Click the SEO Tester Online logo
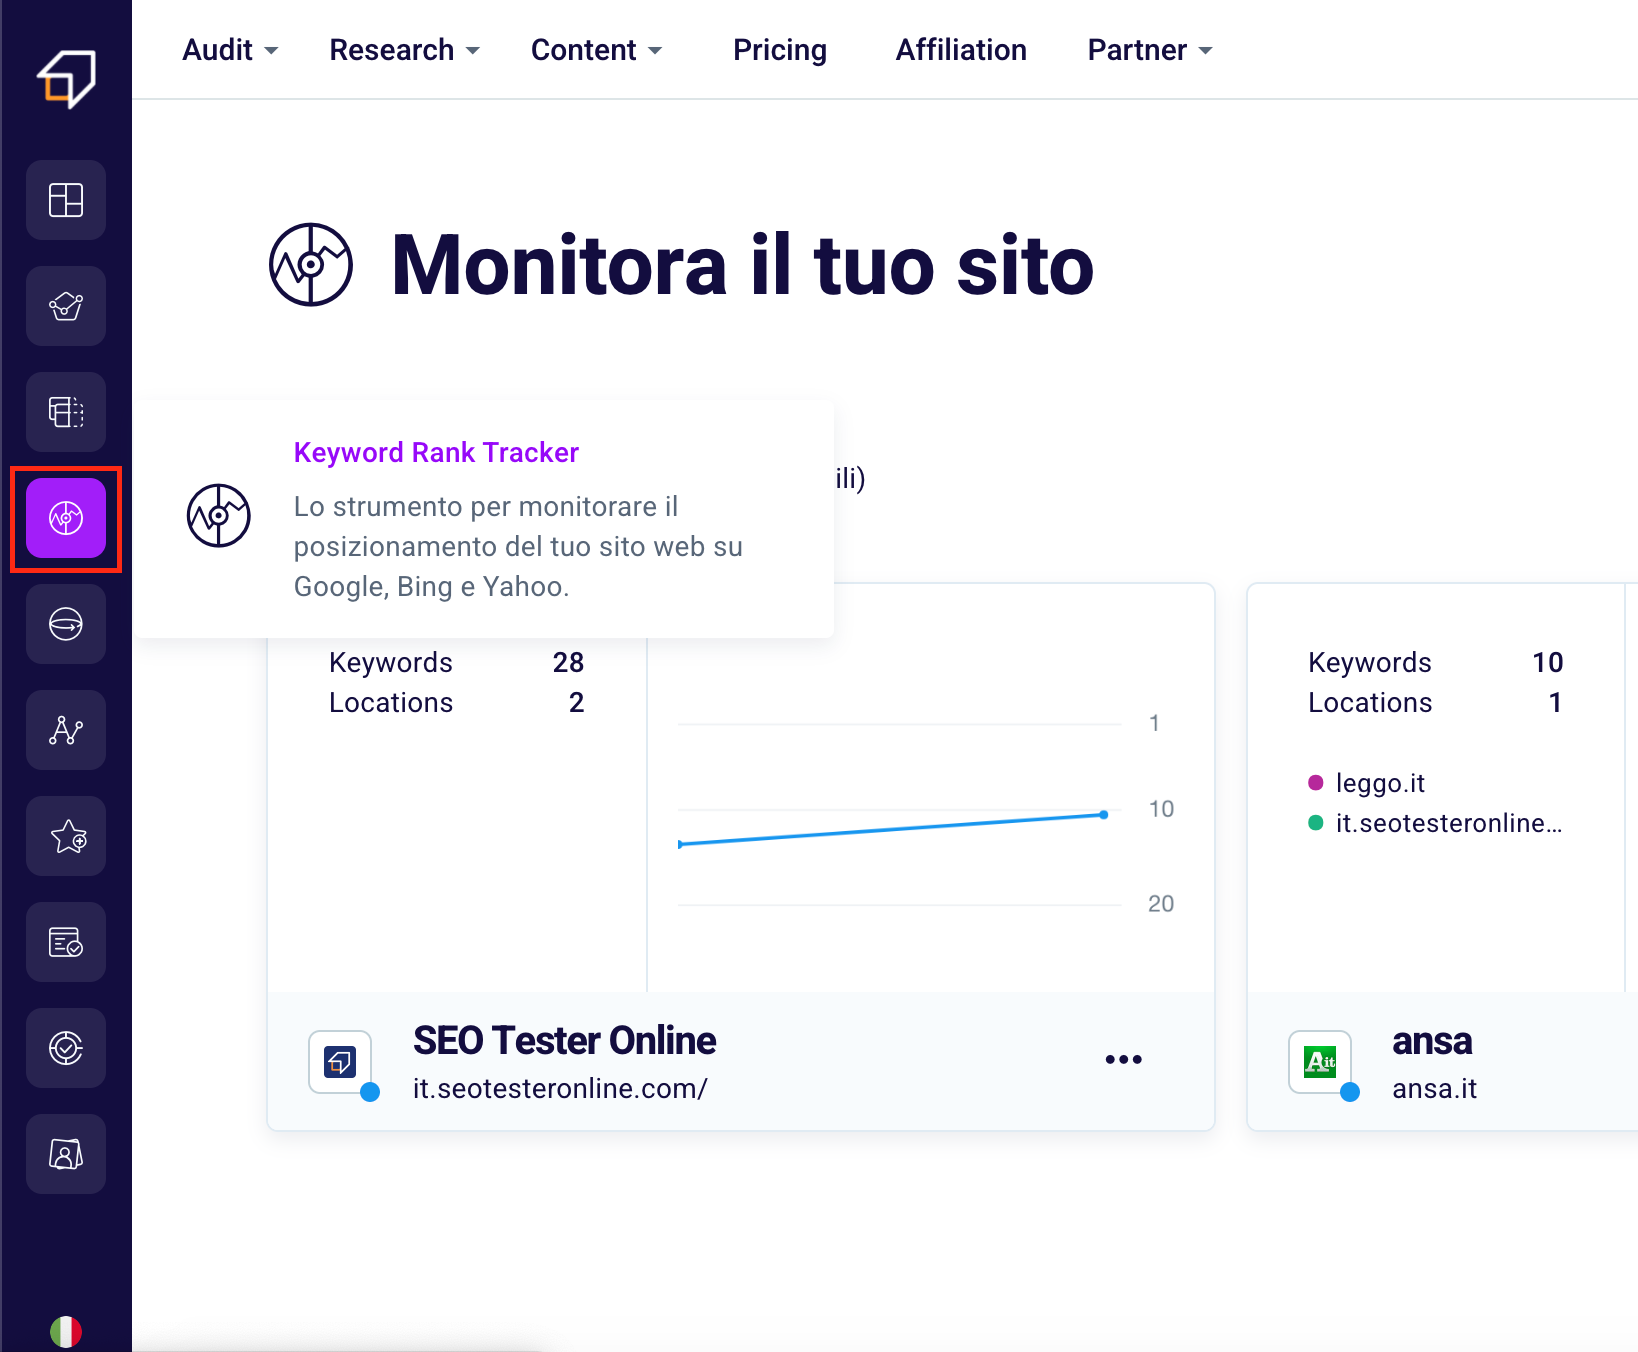This screenshot has height=1352, width=1638. 66,78
